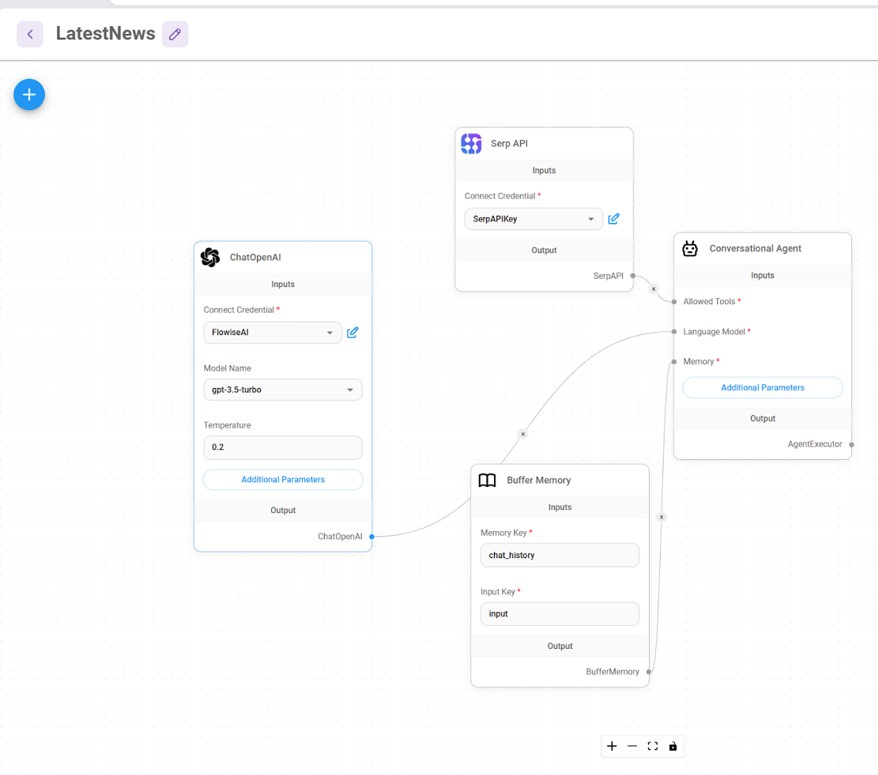Zoom in on the canvas

pyautogui.click(x=612, y=746)
